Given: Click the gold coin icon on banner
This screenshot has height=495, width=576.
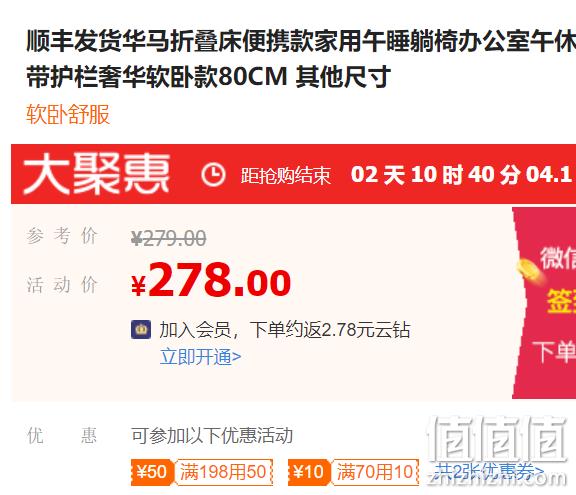Looking at the screenshot, I should [x=529, y=269].
